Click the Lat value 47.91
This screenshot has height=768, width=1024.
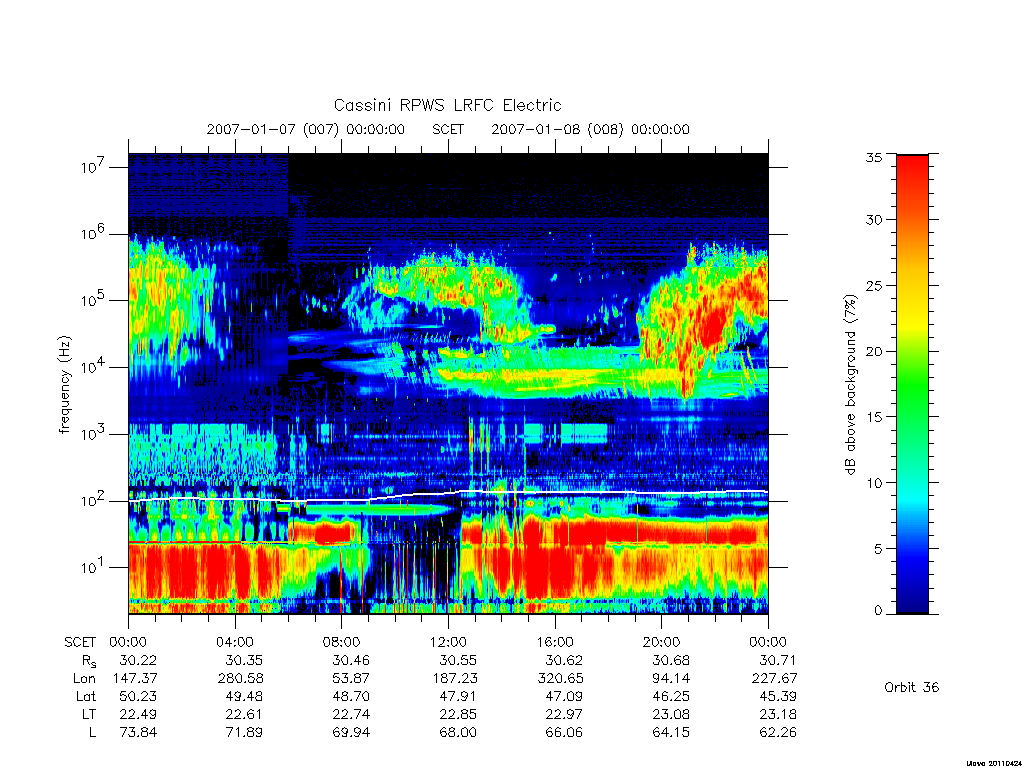[458, 696]
